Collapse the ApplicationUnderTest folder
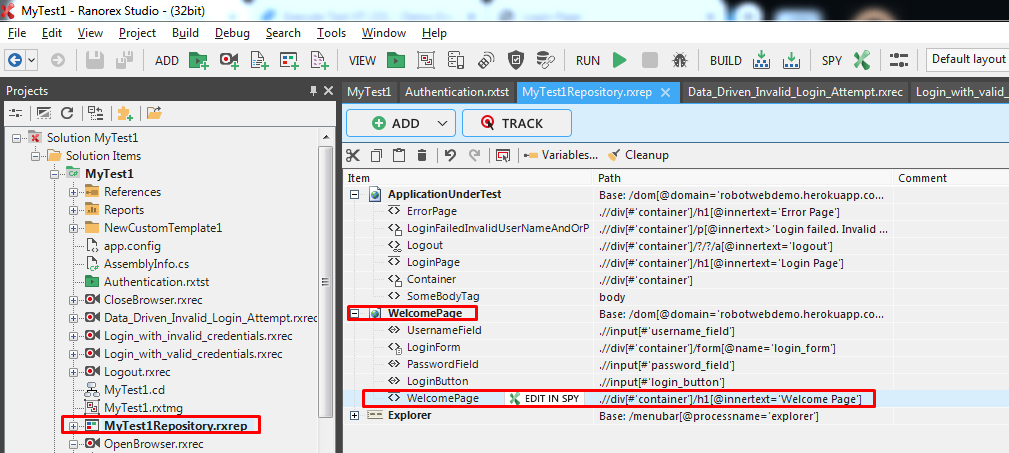Screen dimensions: 1009x453 [x=354, y=194]
